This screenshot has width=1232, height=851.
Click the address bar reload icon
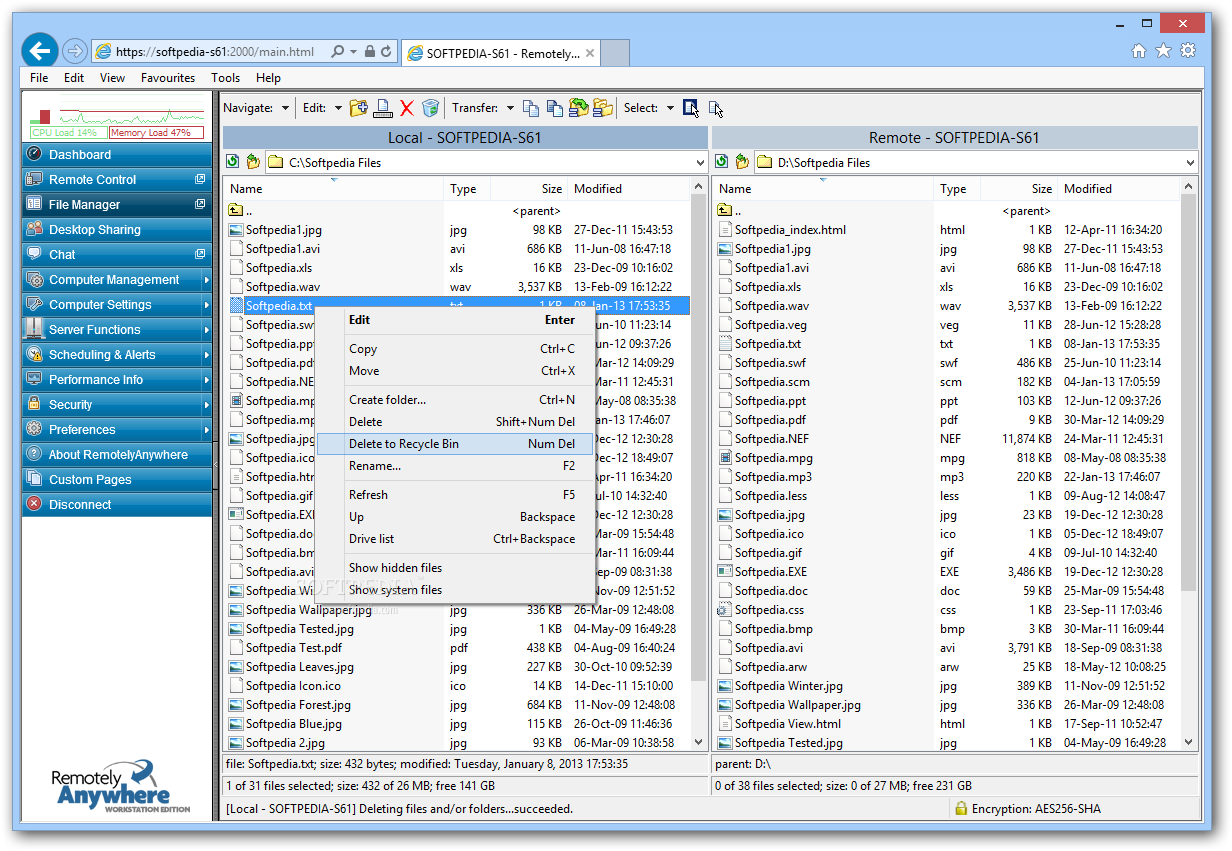[x=387, y=52]
